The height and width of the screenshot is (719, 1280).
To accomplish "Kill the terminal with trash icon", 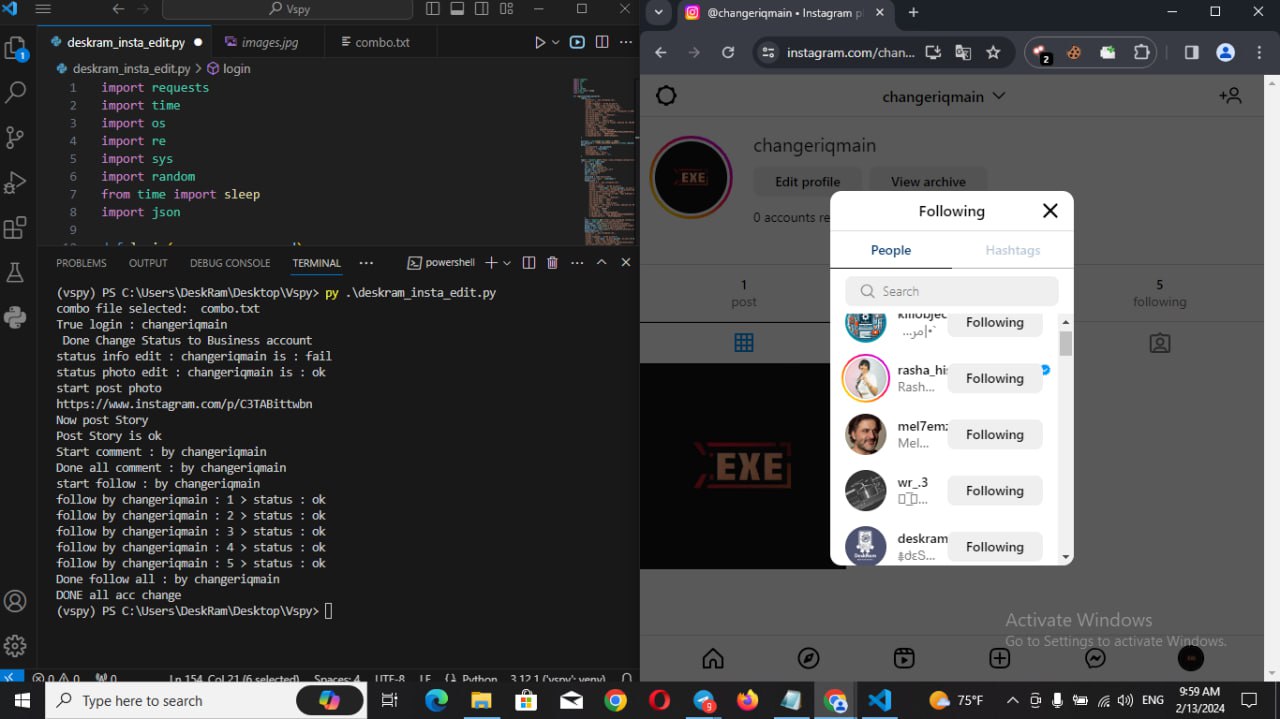I will (552, 262).
